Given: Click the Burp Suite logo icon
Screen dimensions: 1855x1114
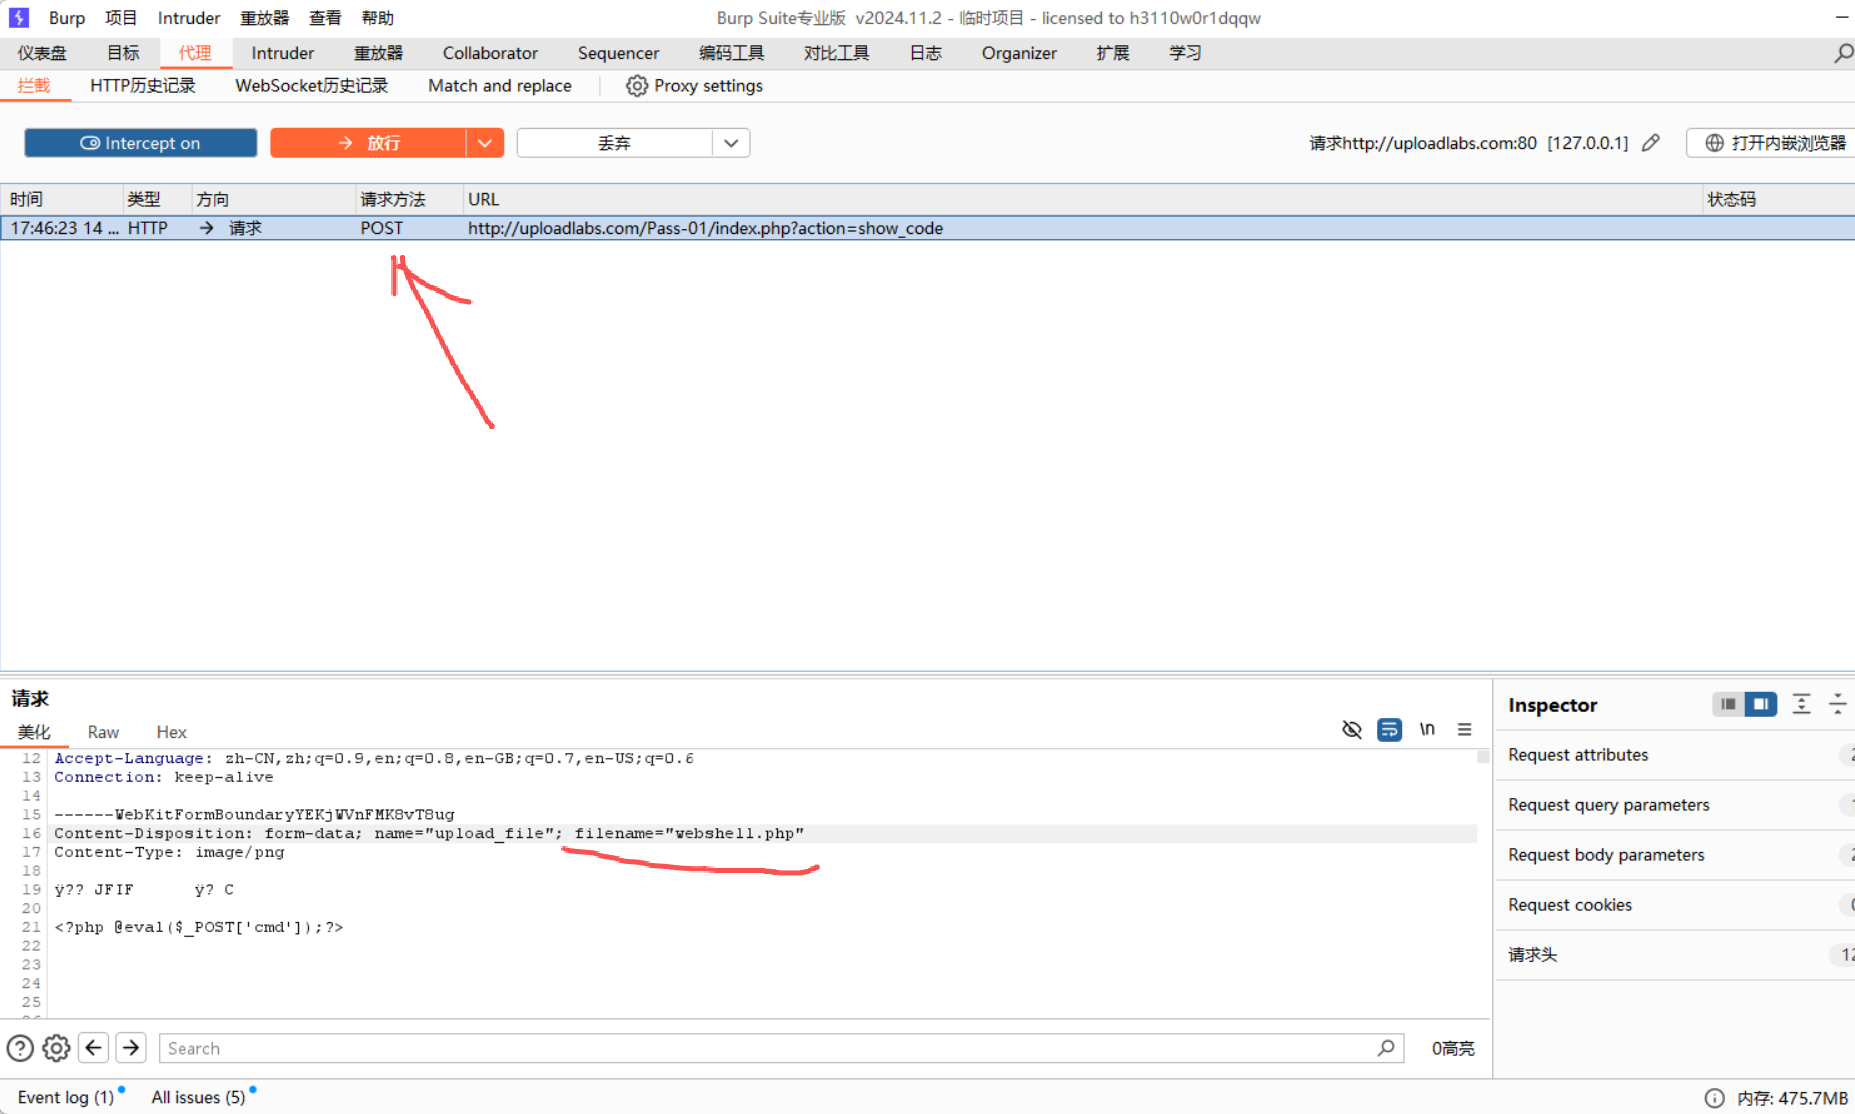Looking at the screenshot, I should (x=19, y=17).
